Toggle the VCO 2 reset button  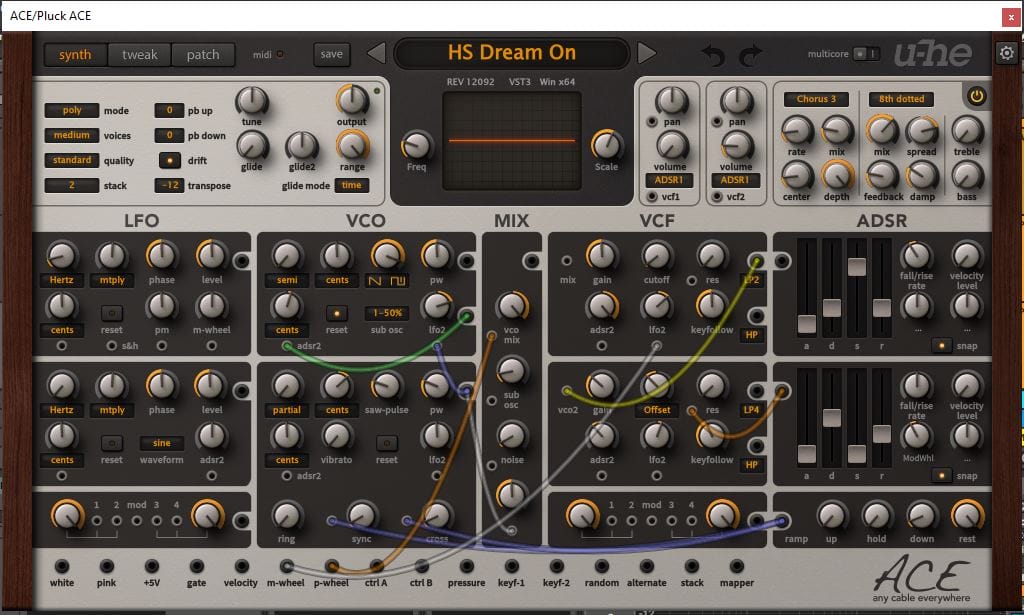tap(387, 443)
